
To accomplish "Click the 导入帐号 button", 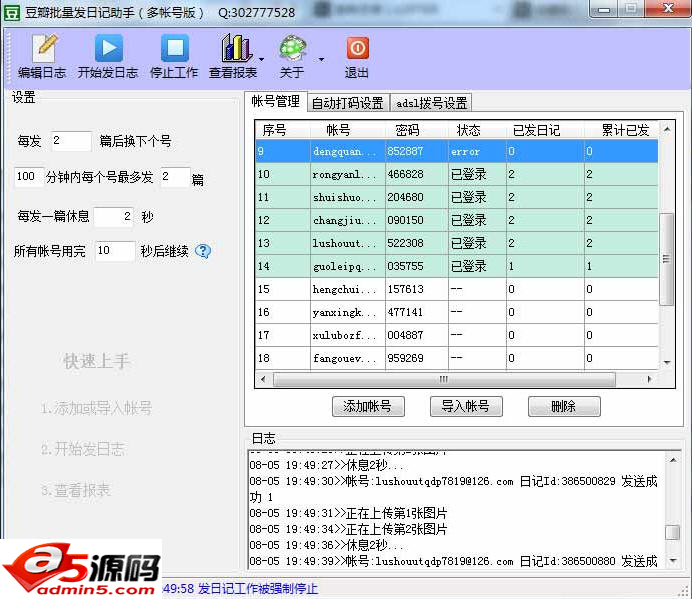I will pos(465,406).
